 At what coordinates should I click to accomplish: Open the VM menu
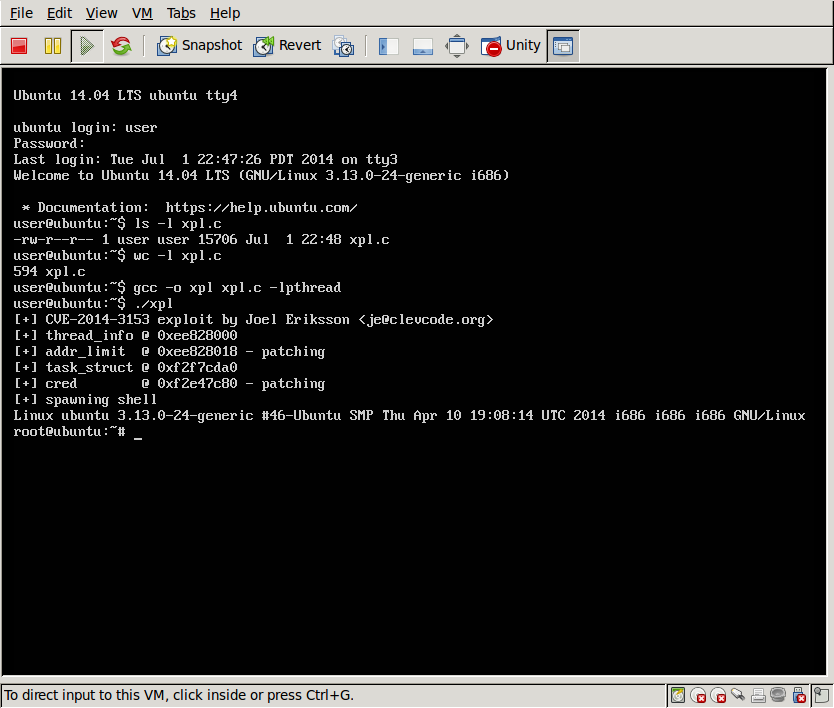coord(142,13)
